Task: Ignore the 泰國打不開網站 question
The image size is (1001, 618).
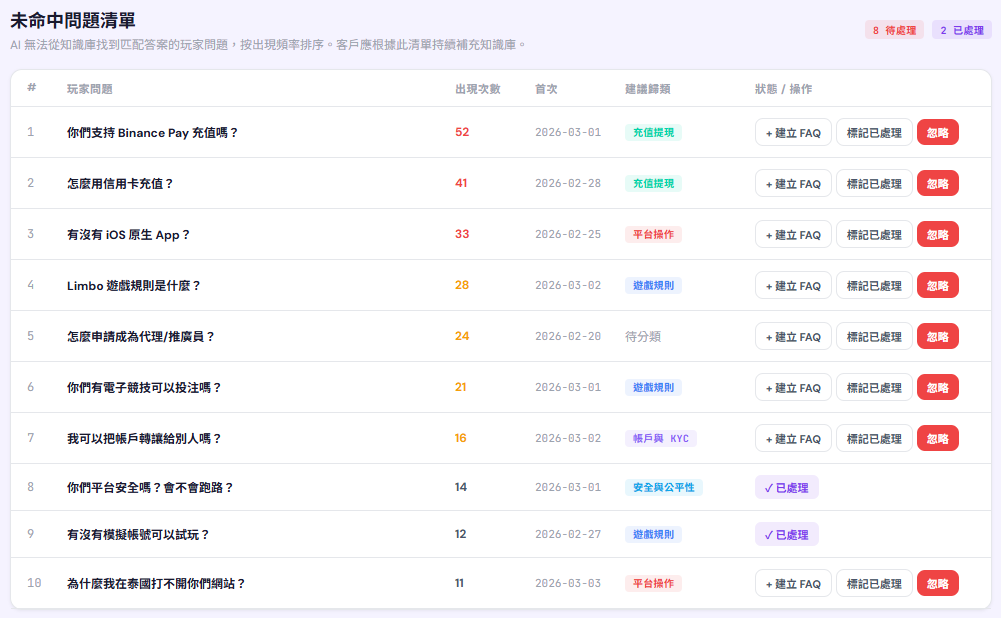Action: (937, 583)
